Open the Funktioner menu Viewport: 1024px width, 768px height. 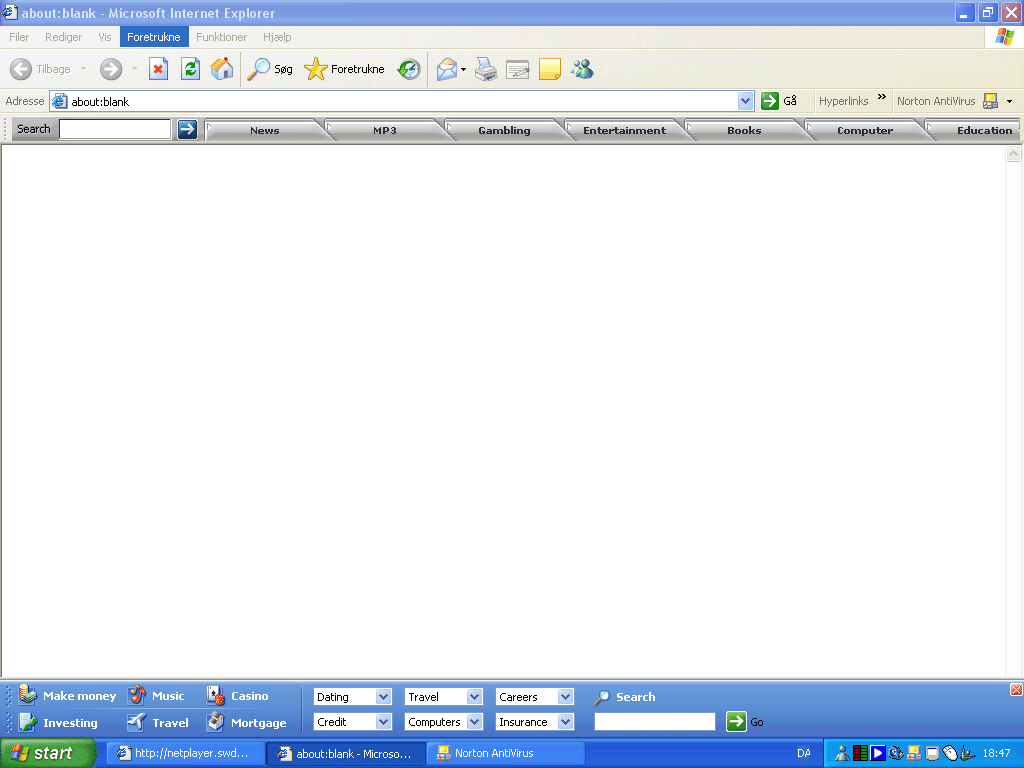coord(221,37)
